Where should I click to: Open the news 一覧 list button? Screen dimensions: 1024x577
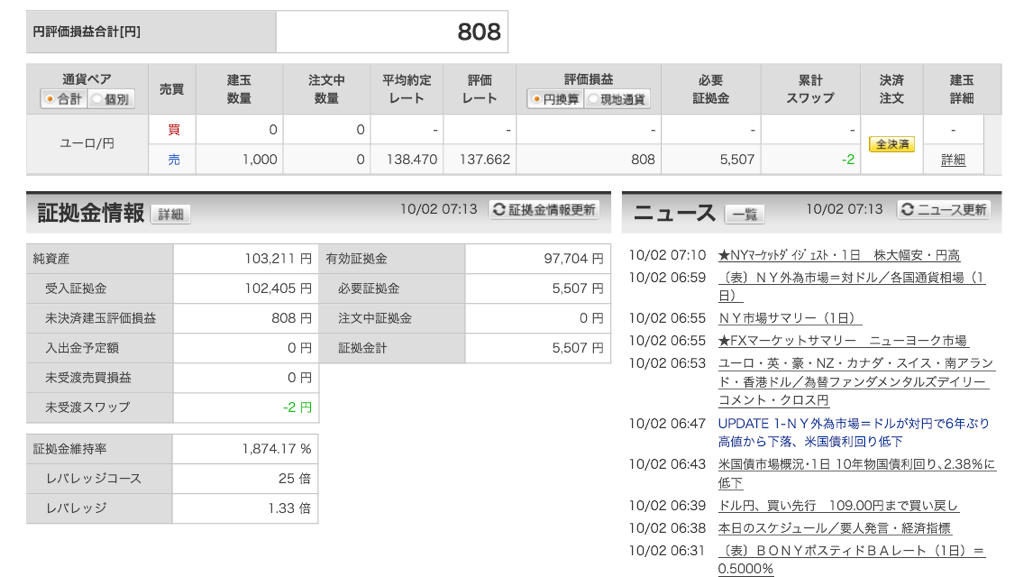[744, 214]
